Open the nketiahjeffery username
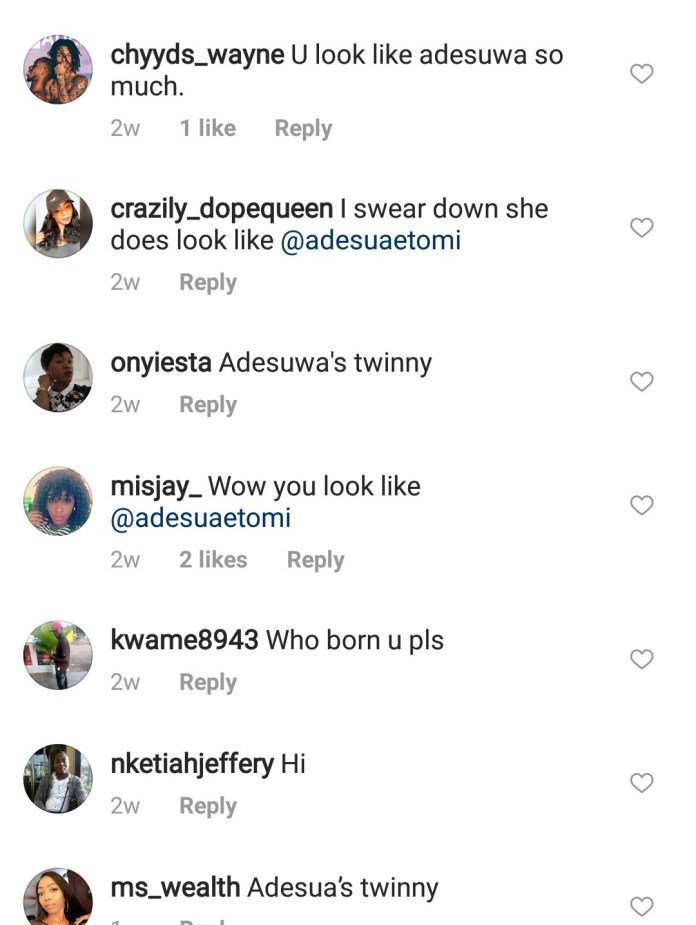The height and width of the screenshot is (925, 696). pos(192,765)
